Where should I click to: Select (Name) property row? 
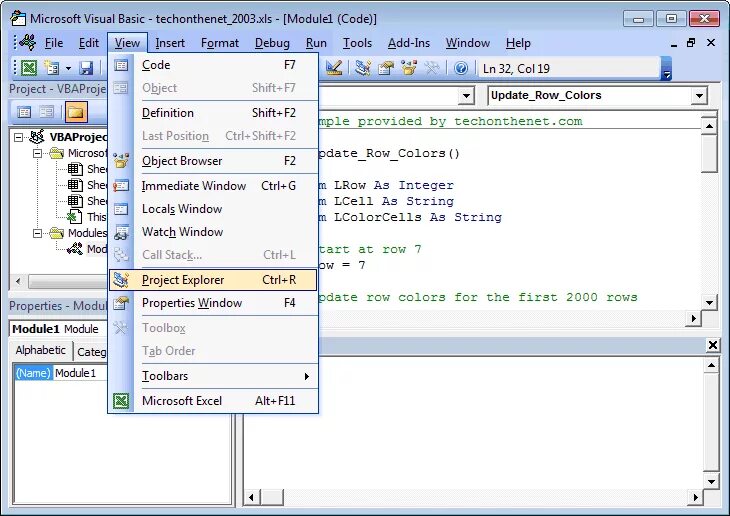tap(33, 373)
